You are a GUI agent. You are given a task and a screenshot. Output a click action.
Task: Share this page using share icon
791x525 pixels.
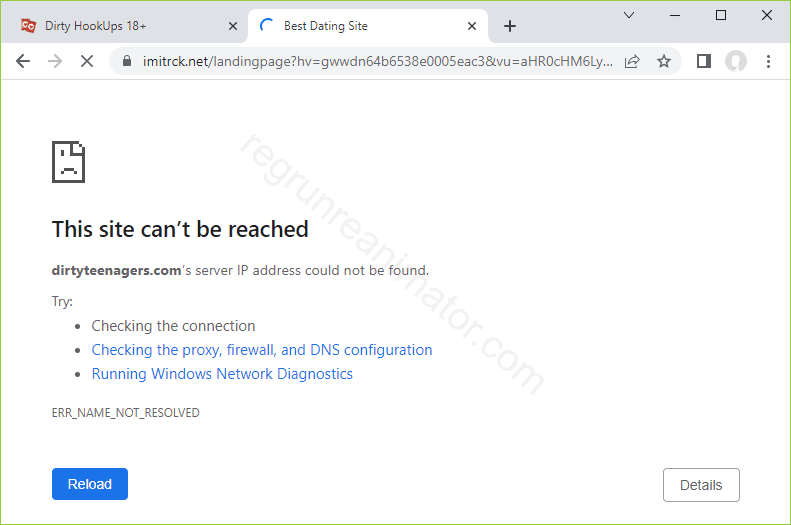pos(632,61)
